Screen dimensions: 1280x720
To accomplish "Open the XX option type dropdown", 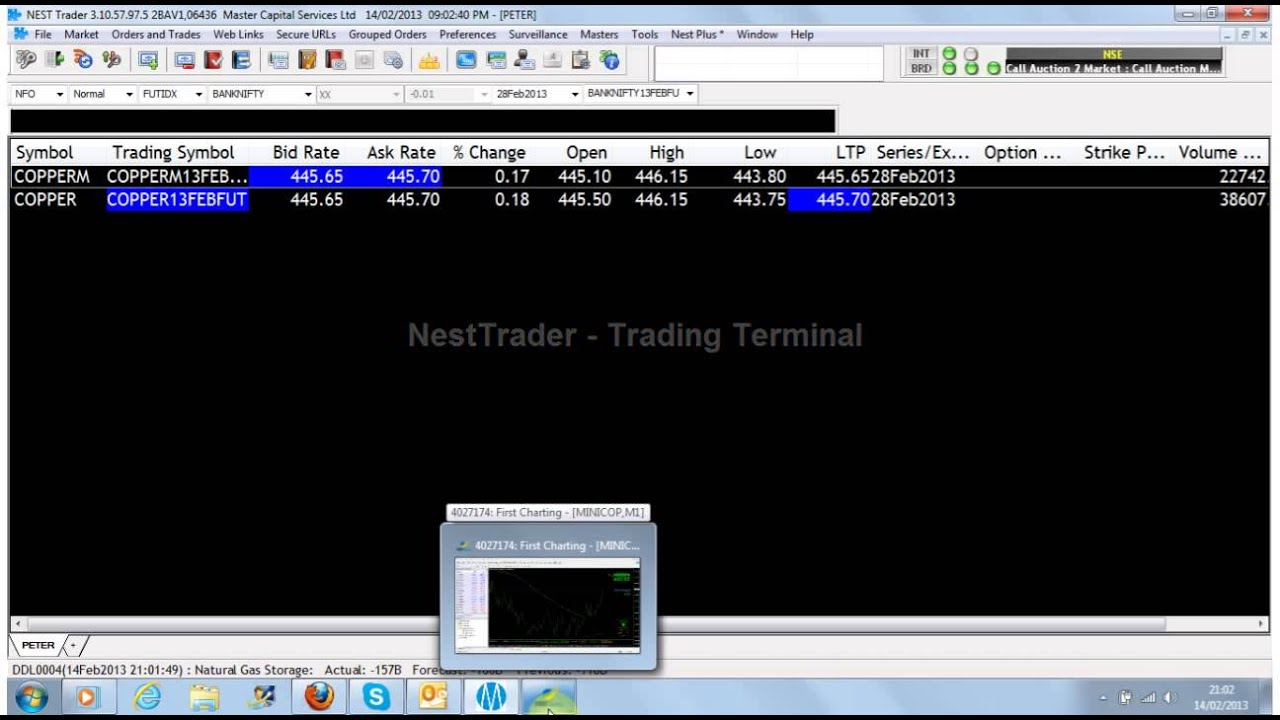I will pos(396,94).
